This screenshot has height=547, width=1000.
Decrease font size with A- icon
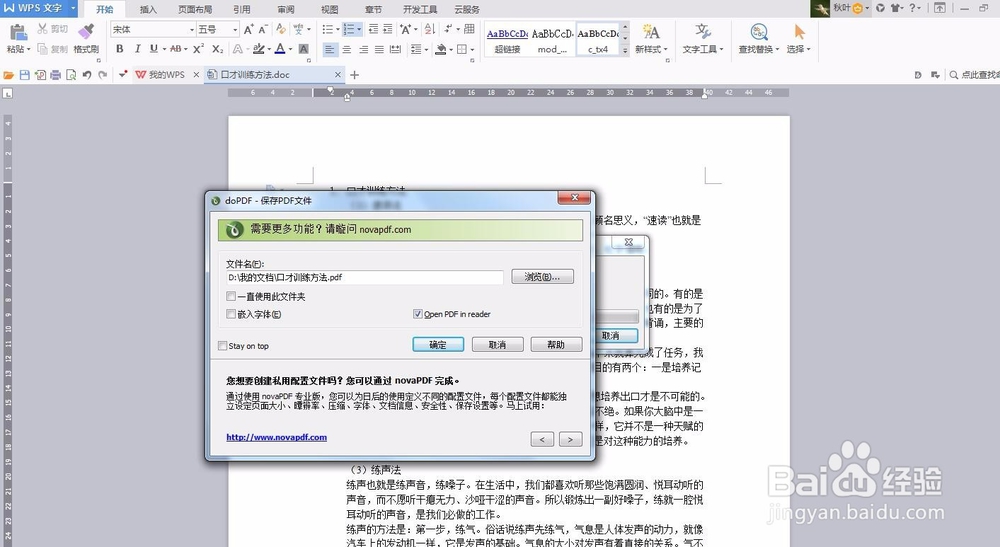263,29
